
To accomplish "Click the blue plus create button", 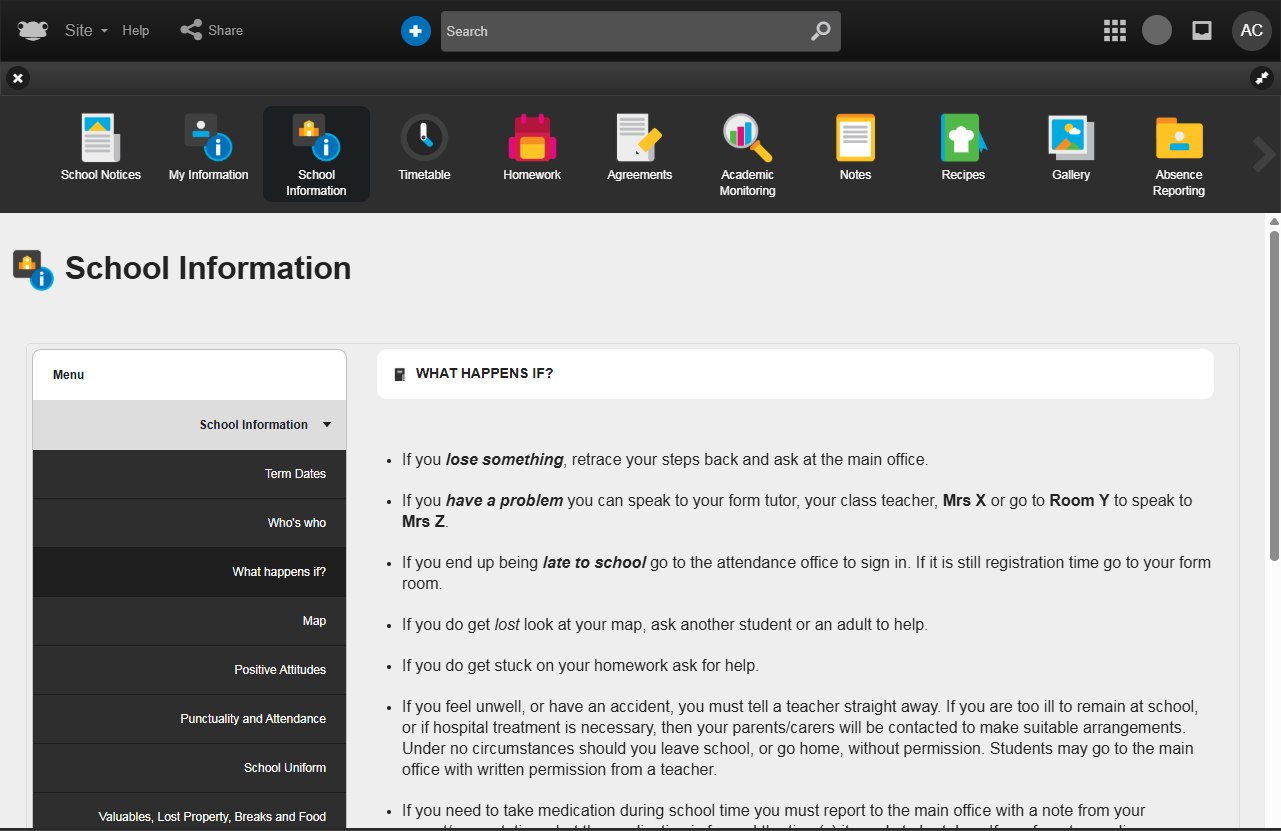I will click(x=415, y=31).
